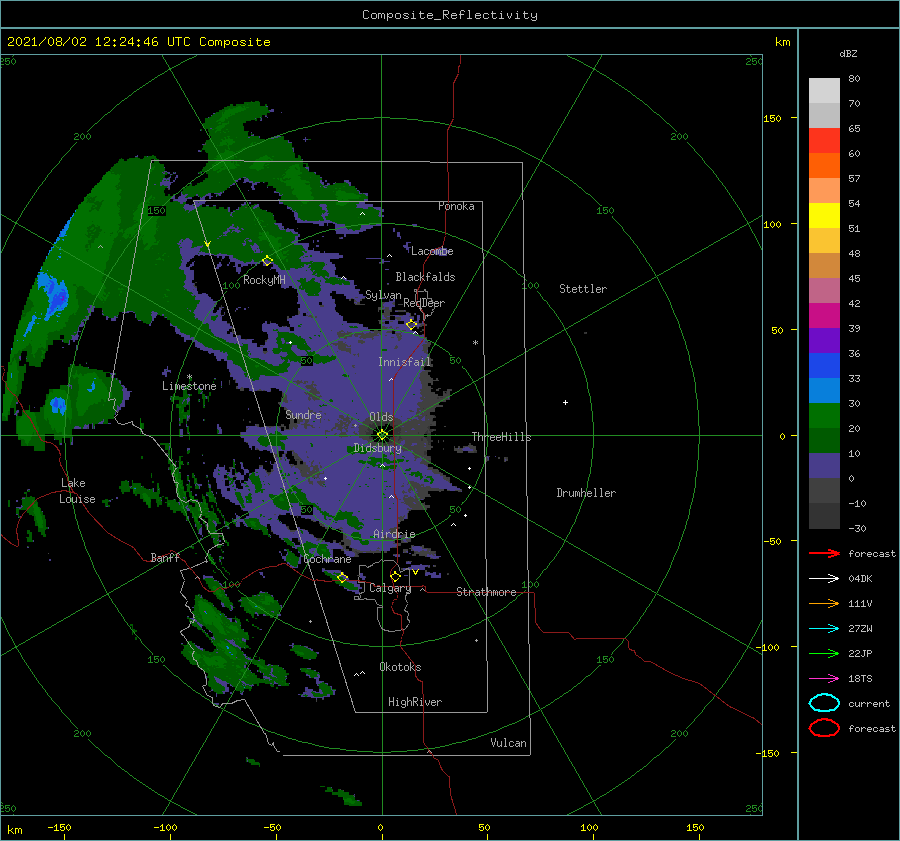Click the Sylvan label
The image size is (900, 841).
(x=383, y=295)
